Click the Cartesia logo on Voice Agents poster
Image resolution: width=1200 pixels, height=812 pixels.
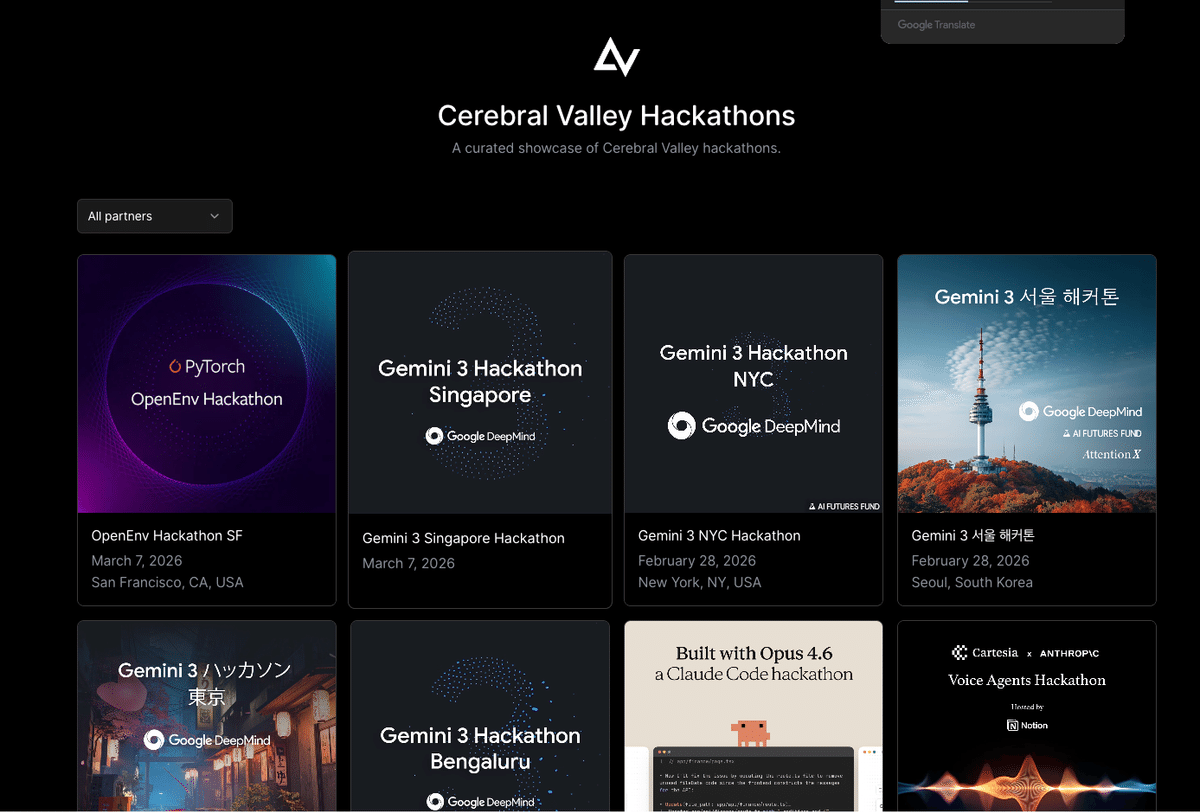pyautogui.click(x=986, y=653)
